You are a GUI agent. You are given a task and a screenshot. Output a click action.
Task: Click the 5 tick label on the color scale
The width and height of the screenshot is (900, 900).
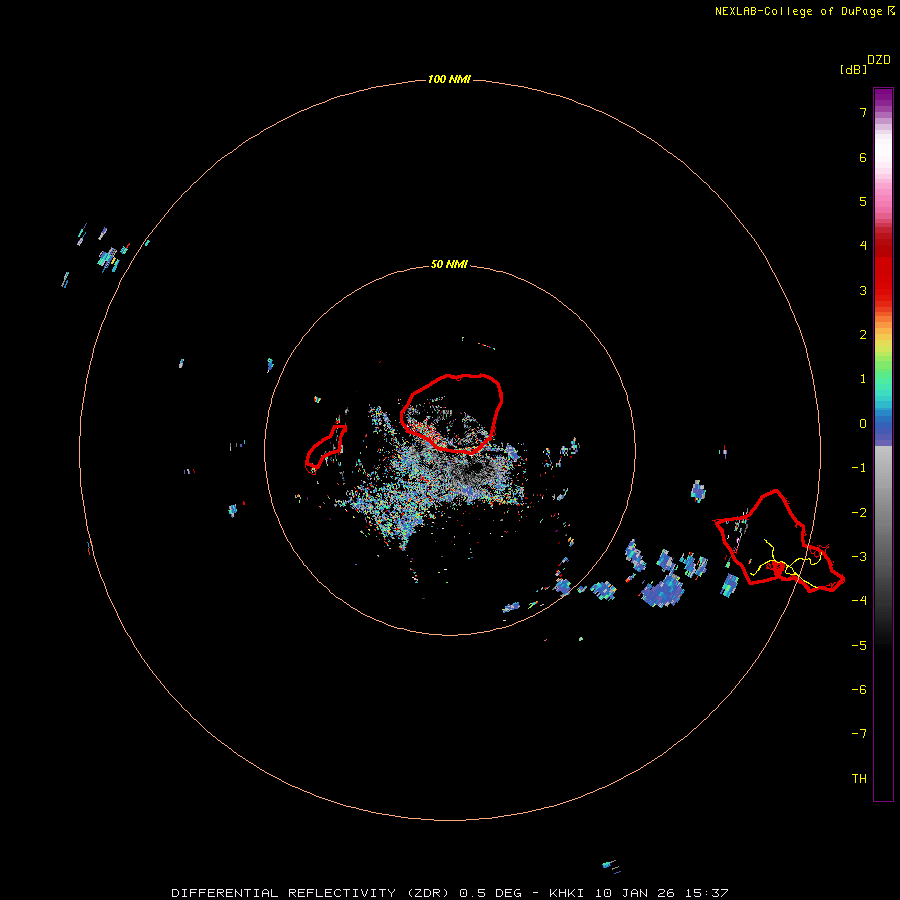tap(863, 201)
